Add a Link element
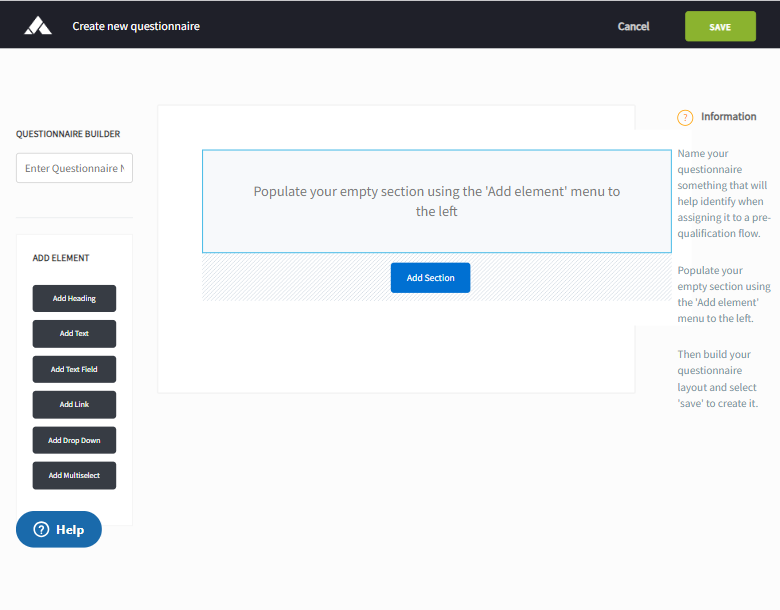This screenshot has width=780, height=610. (74, 405)
